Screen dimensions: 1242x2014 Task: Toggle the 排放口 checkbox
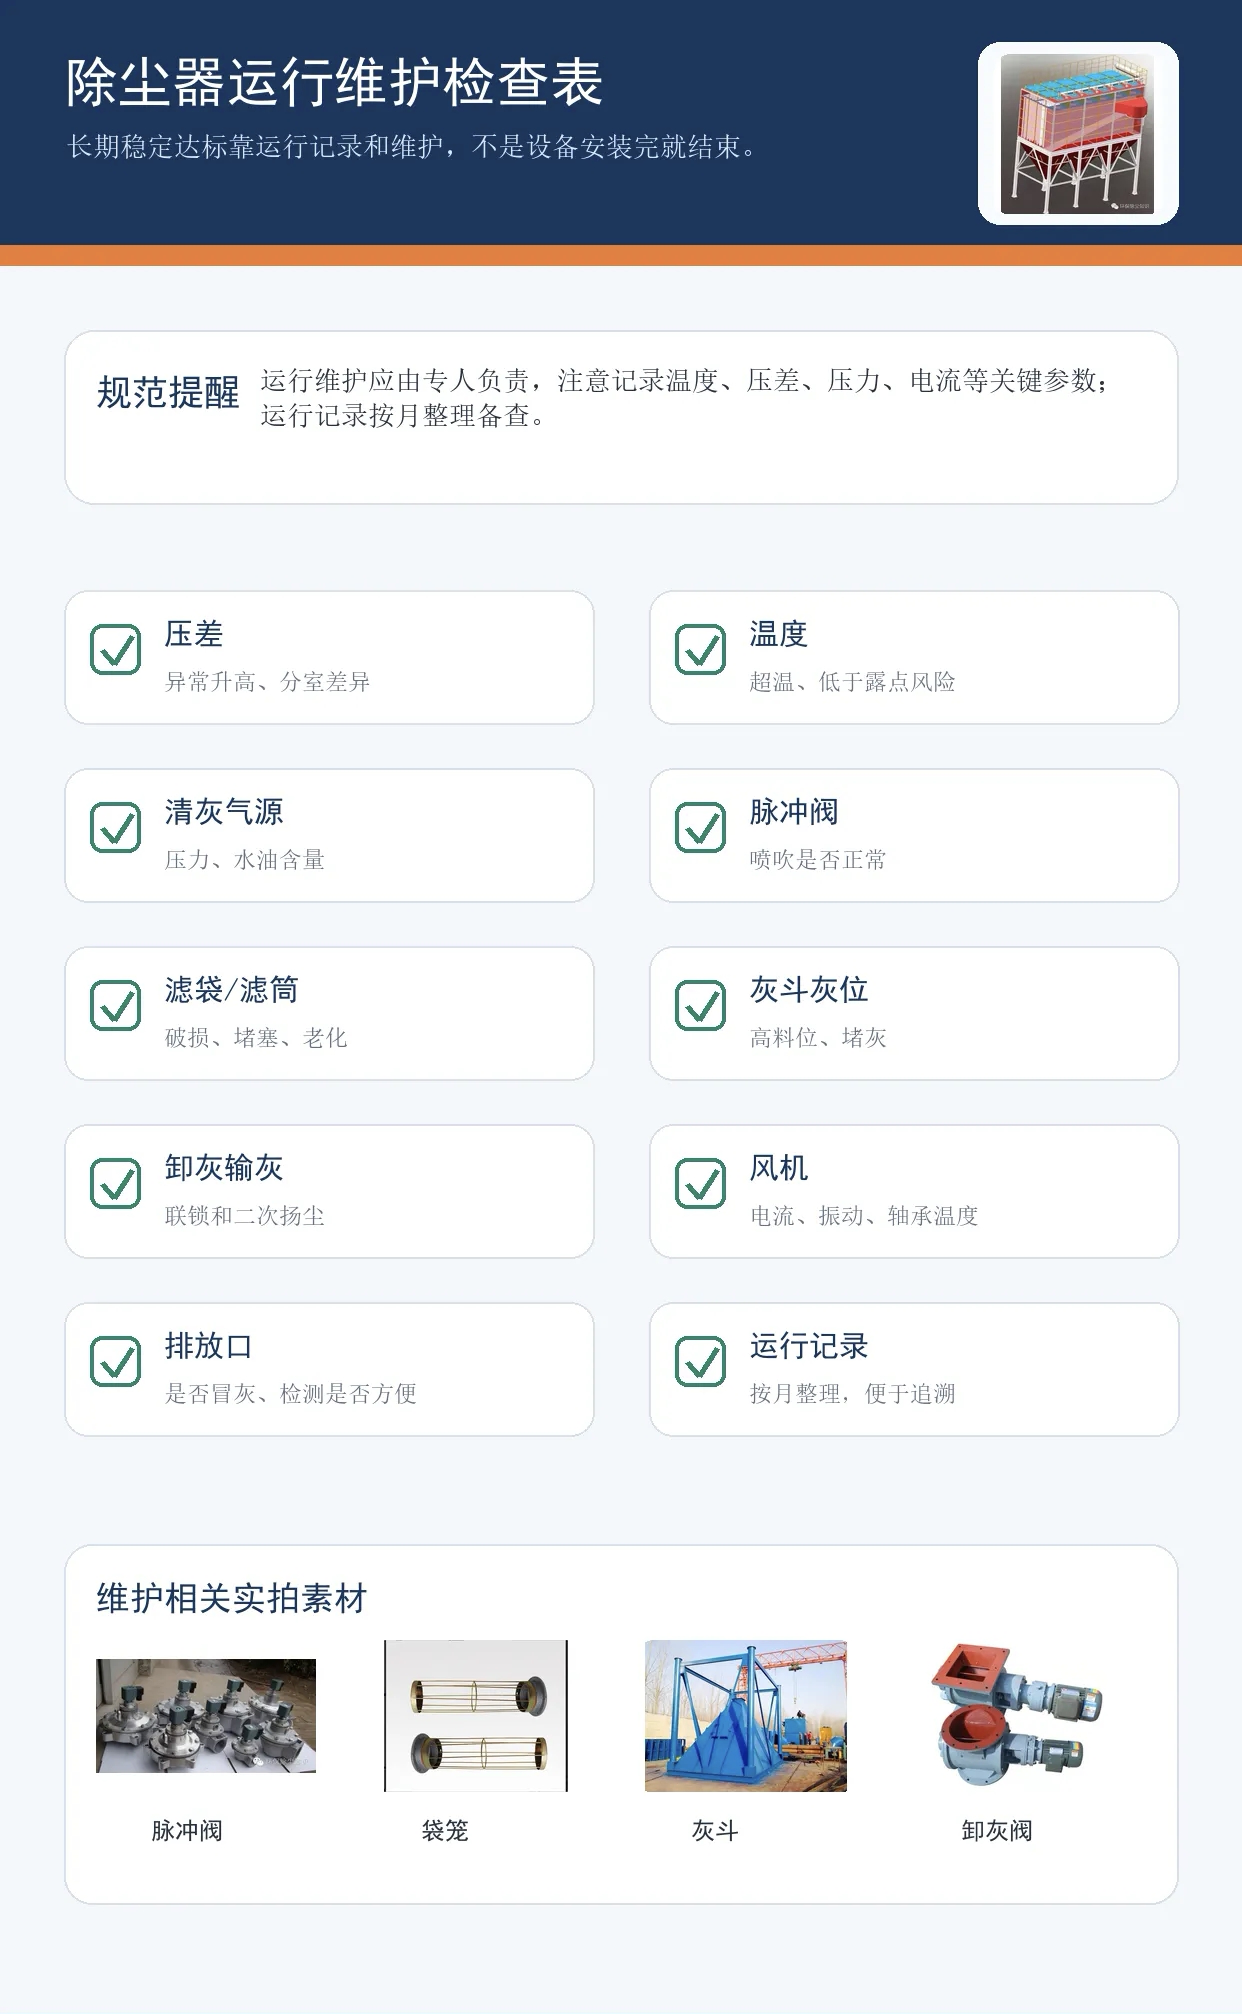pos(116,1362)
